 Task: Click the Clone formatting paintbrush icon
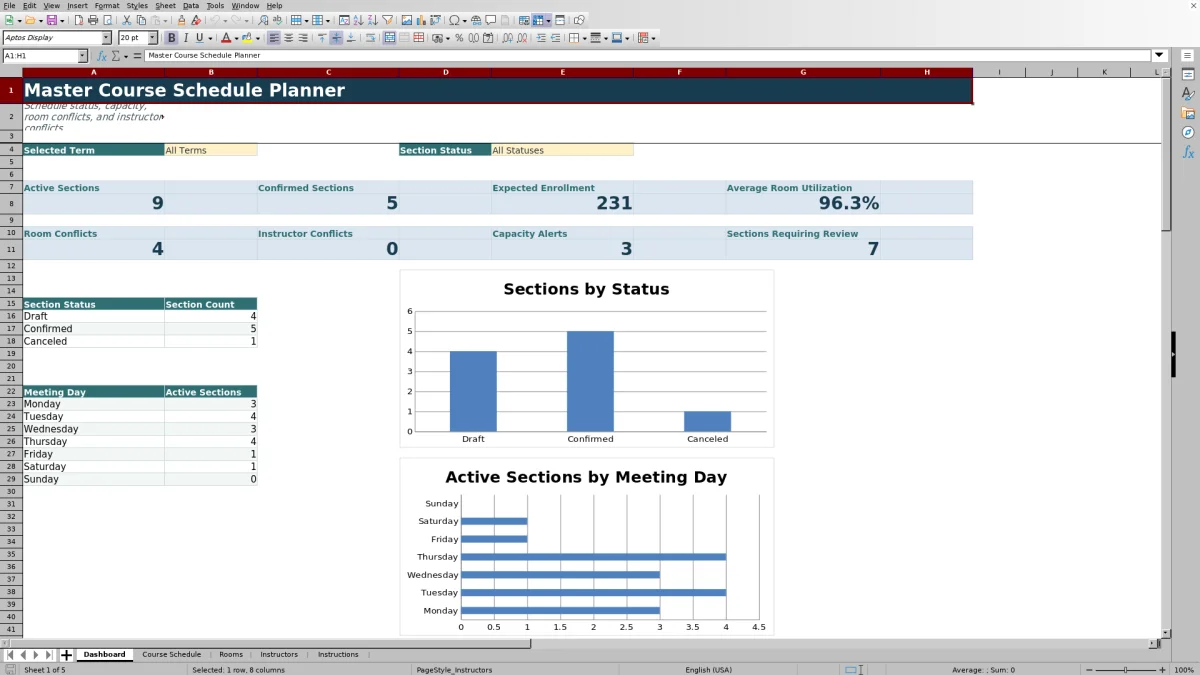click(x=182, y=20)
